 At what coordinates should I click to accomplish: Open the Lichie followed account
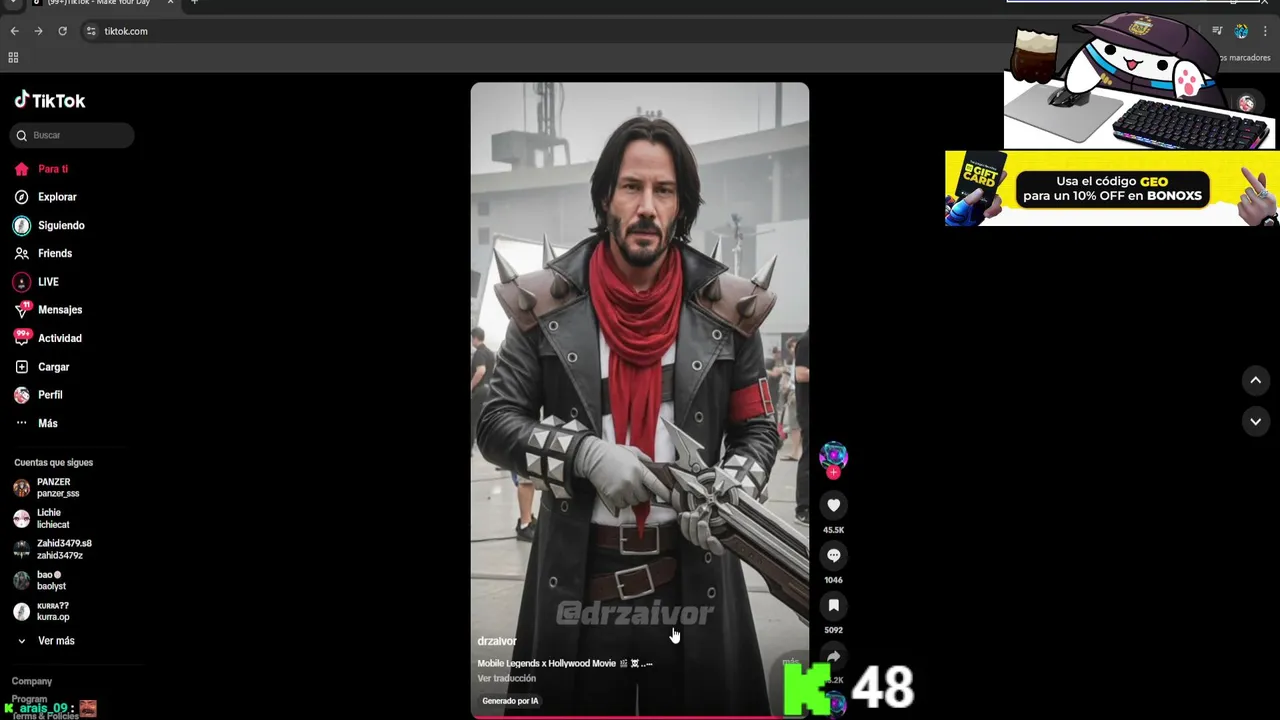pos(41,518)
